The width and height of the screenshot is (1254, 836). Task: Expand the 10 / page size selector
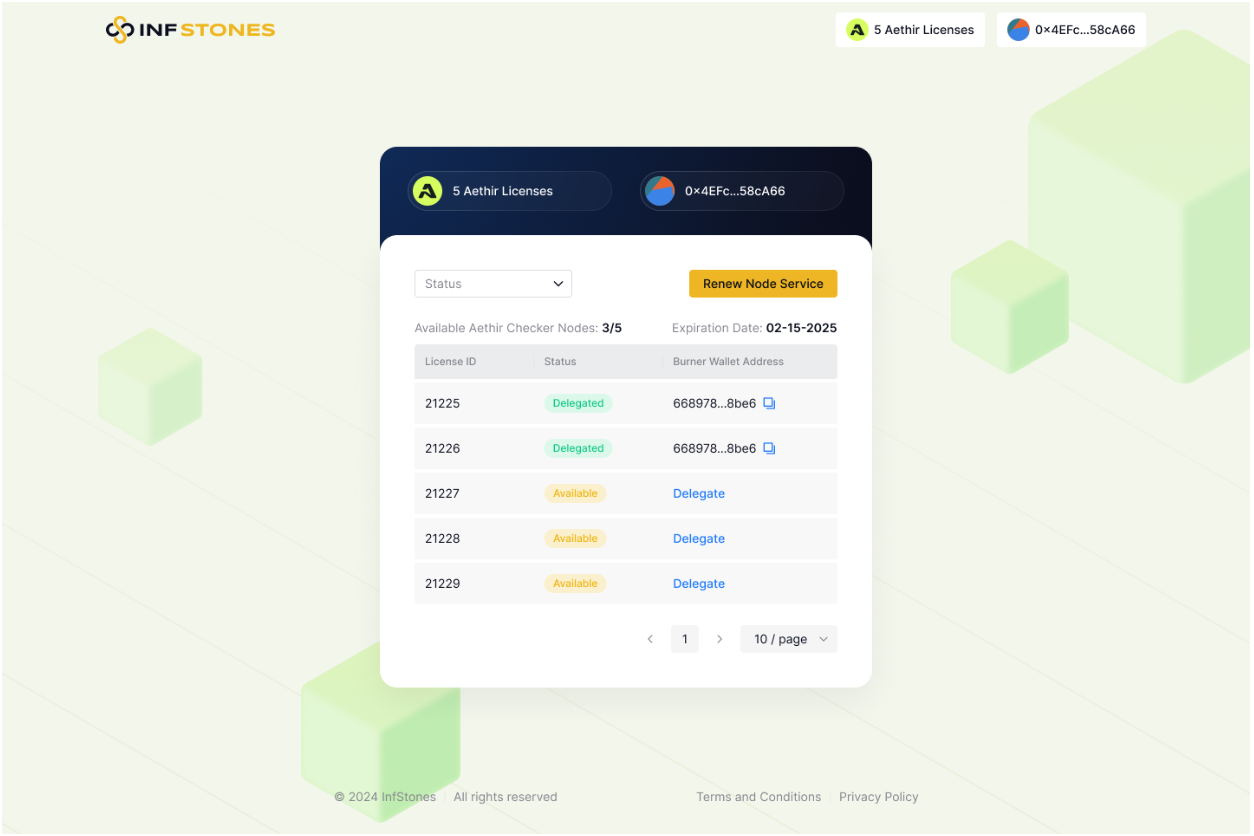point(789,639)
